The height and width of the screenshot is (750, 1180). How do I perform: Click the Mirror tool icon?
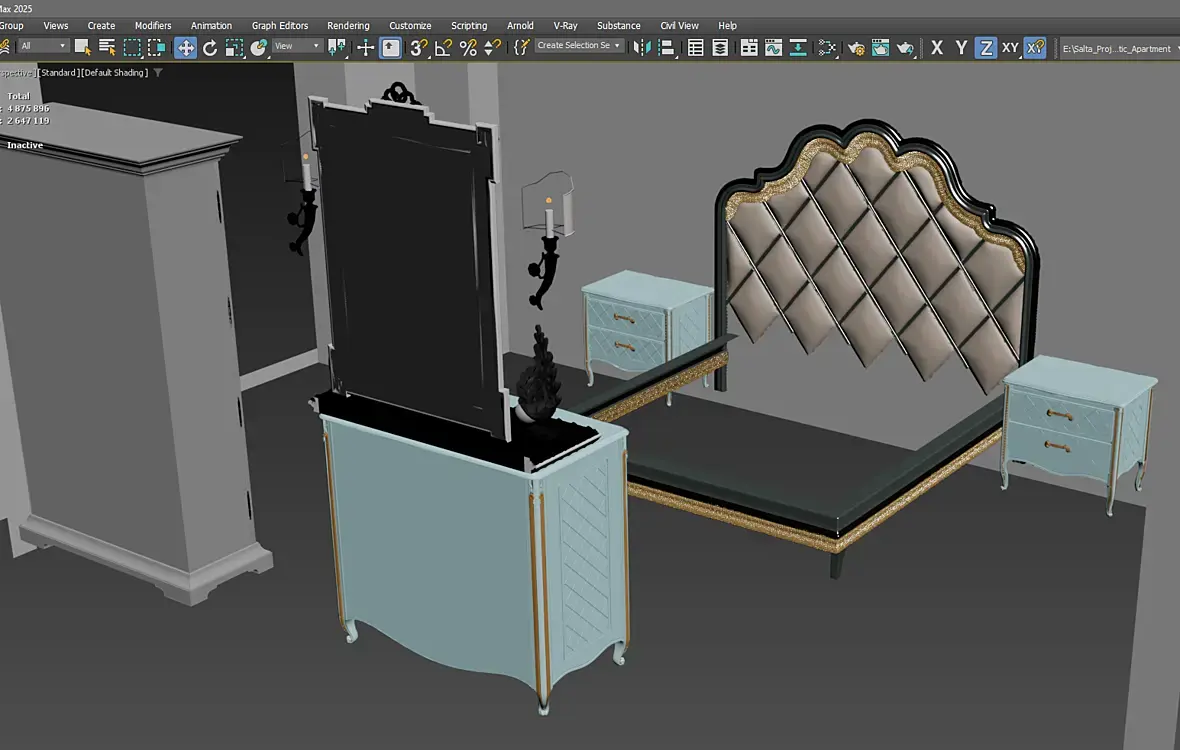[642, 47]
